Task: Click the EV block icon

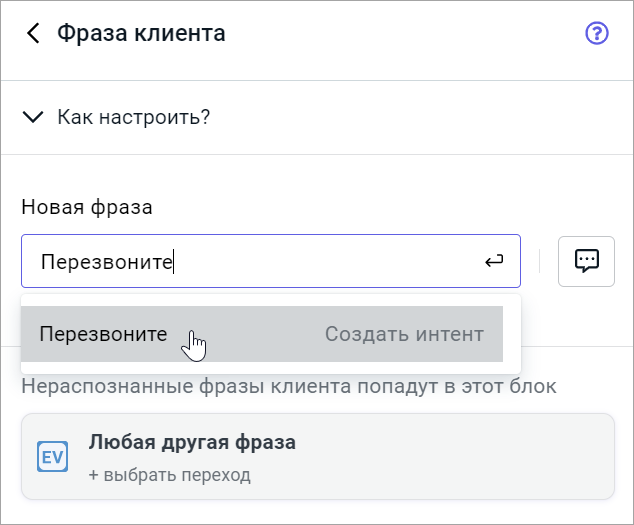Action: pyautogui.click(x=51, y=456)
